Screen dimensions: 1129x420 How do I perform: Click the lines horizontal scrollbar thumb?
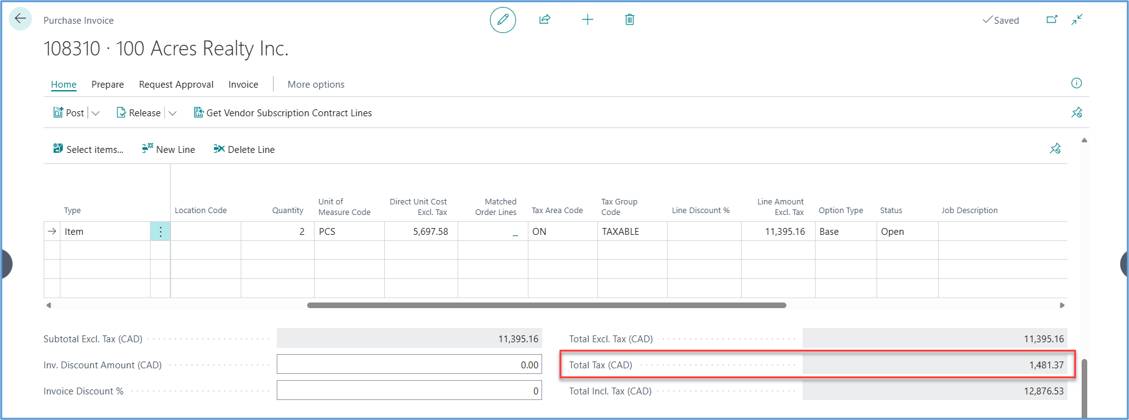(x=546, y=305)
